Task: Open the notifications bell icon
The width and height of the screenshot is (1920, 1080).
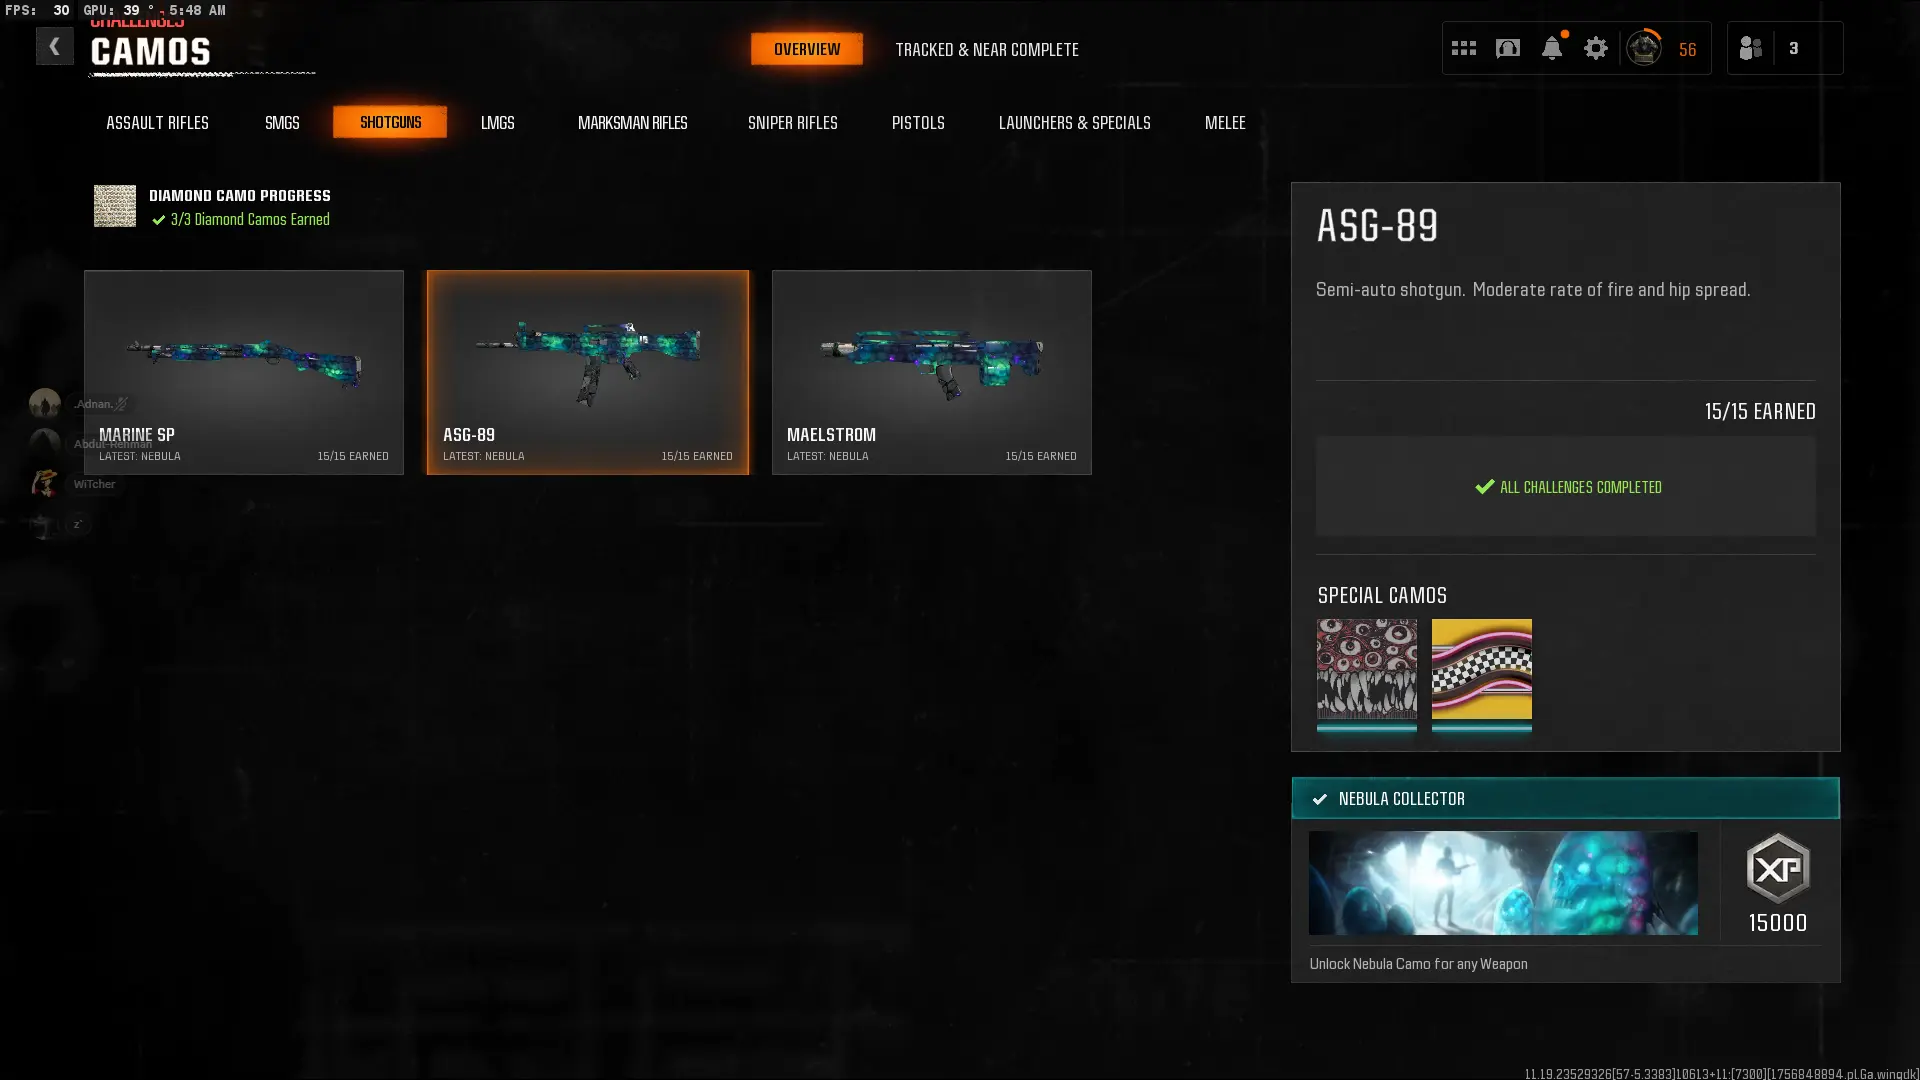Action: coord(1551,48)
